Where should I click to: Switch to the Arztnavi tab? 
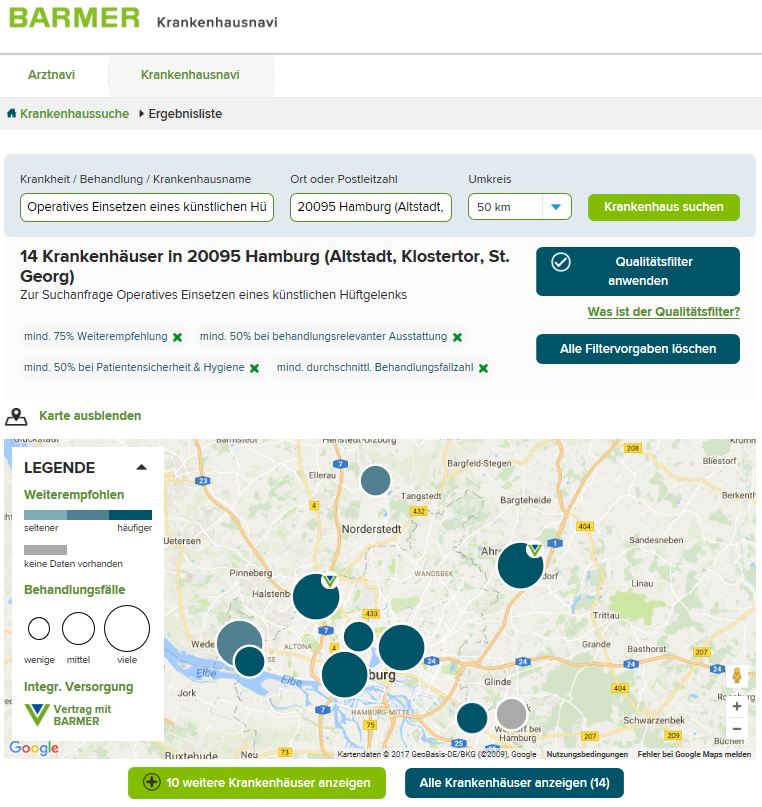52,75
